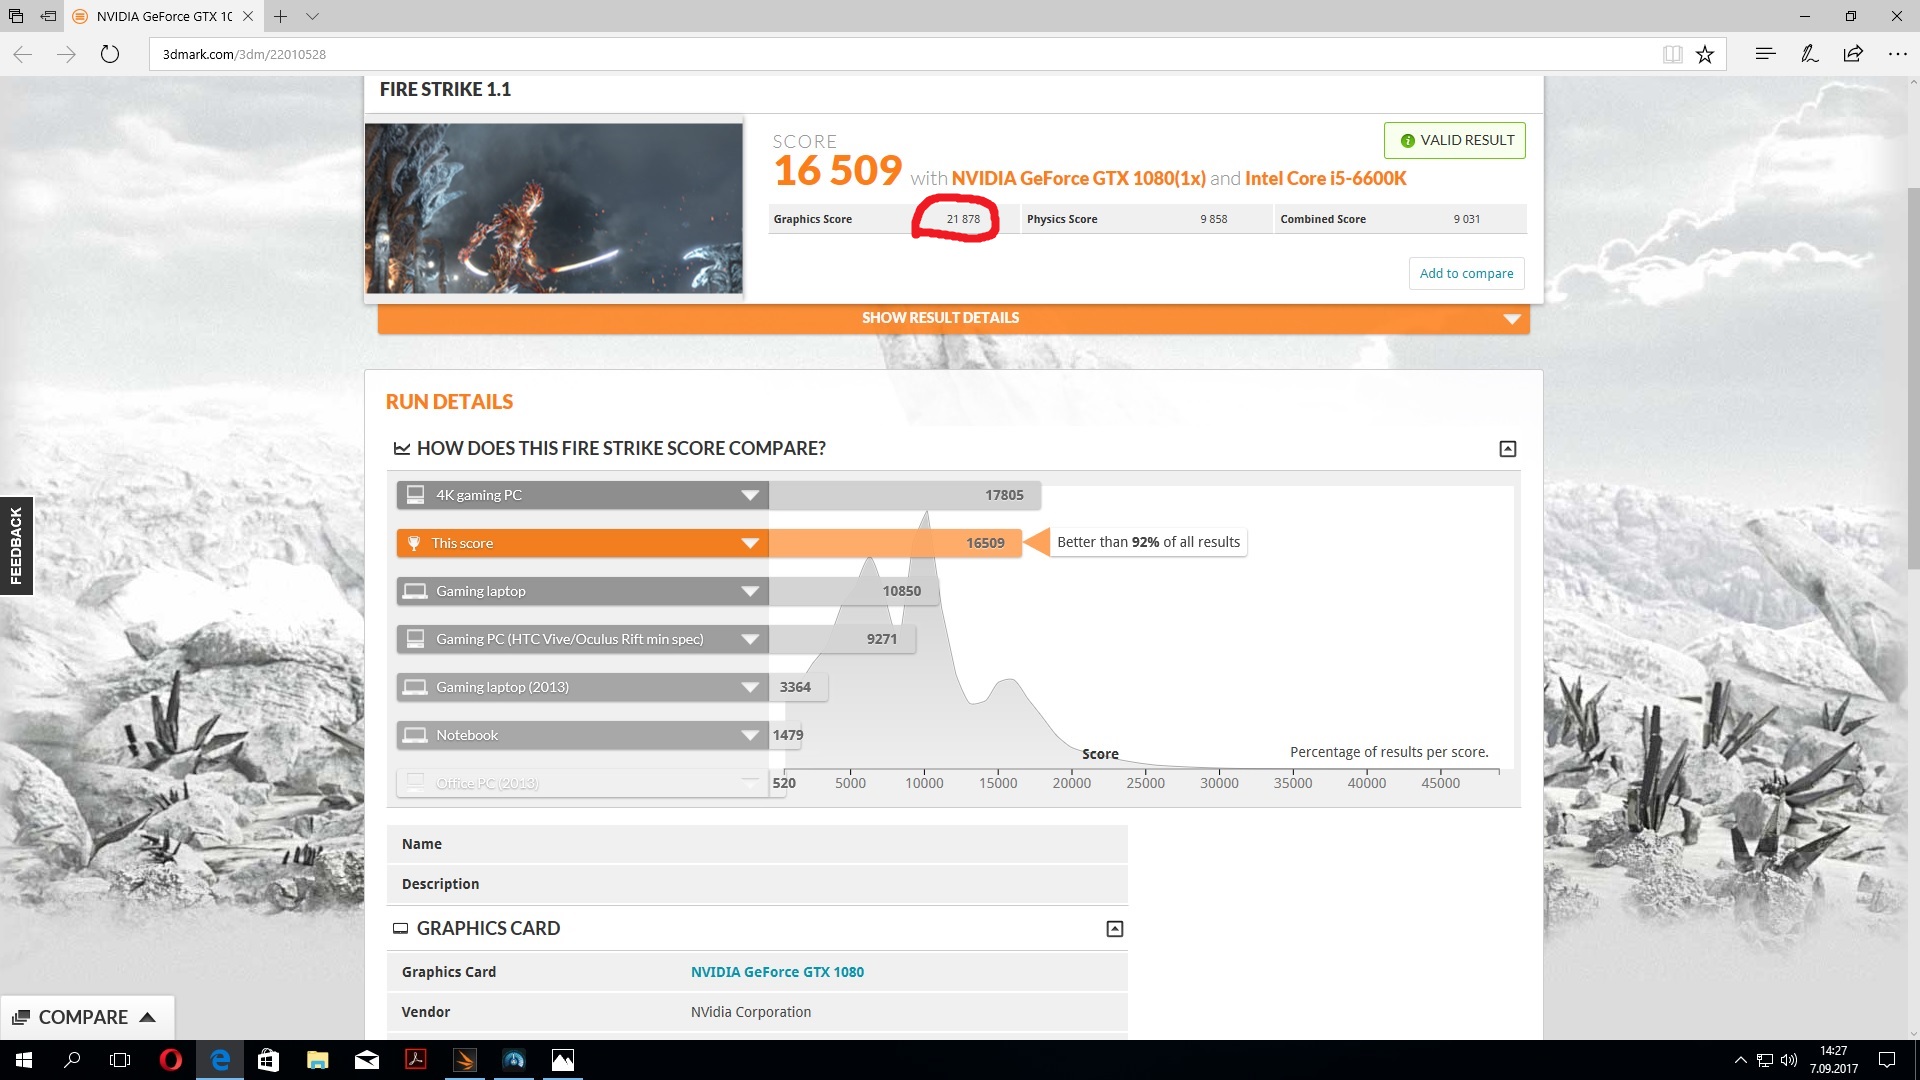Open Microsoft Store from taskbar
This screenshot has width=1920, height=1080.
tap(268, 1060)
